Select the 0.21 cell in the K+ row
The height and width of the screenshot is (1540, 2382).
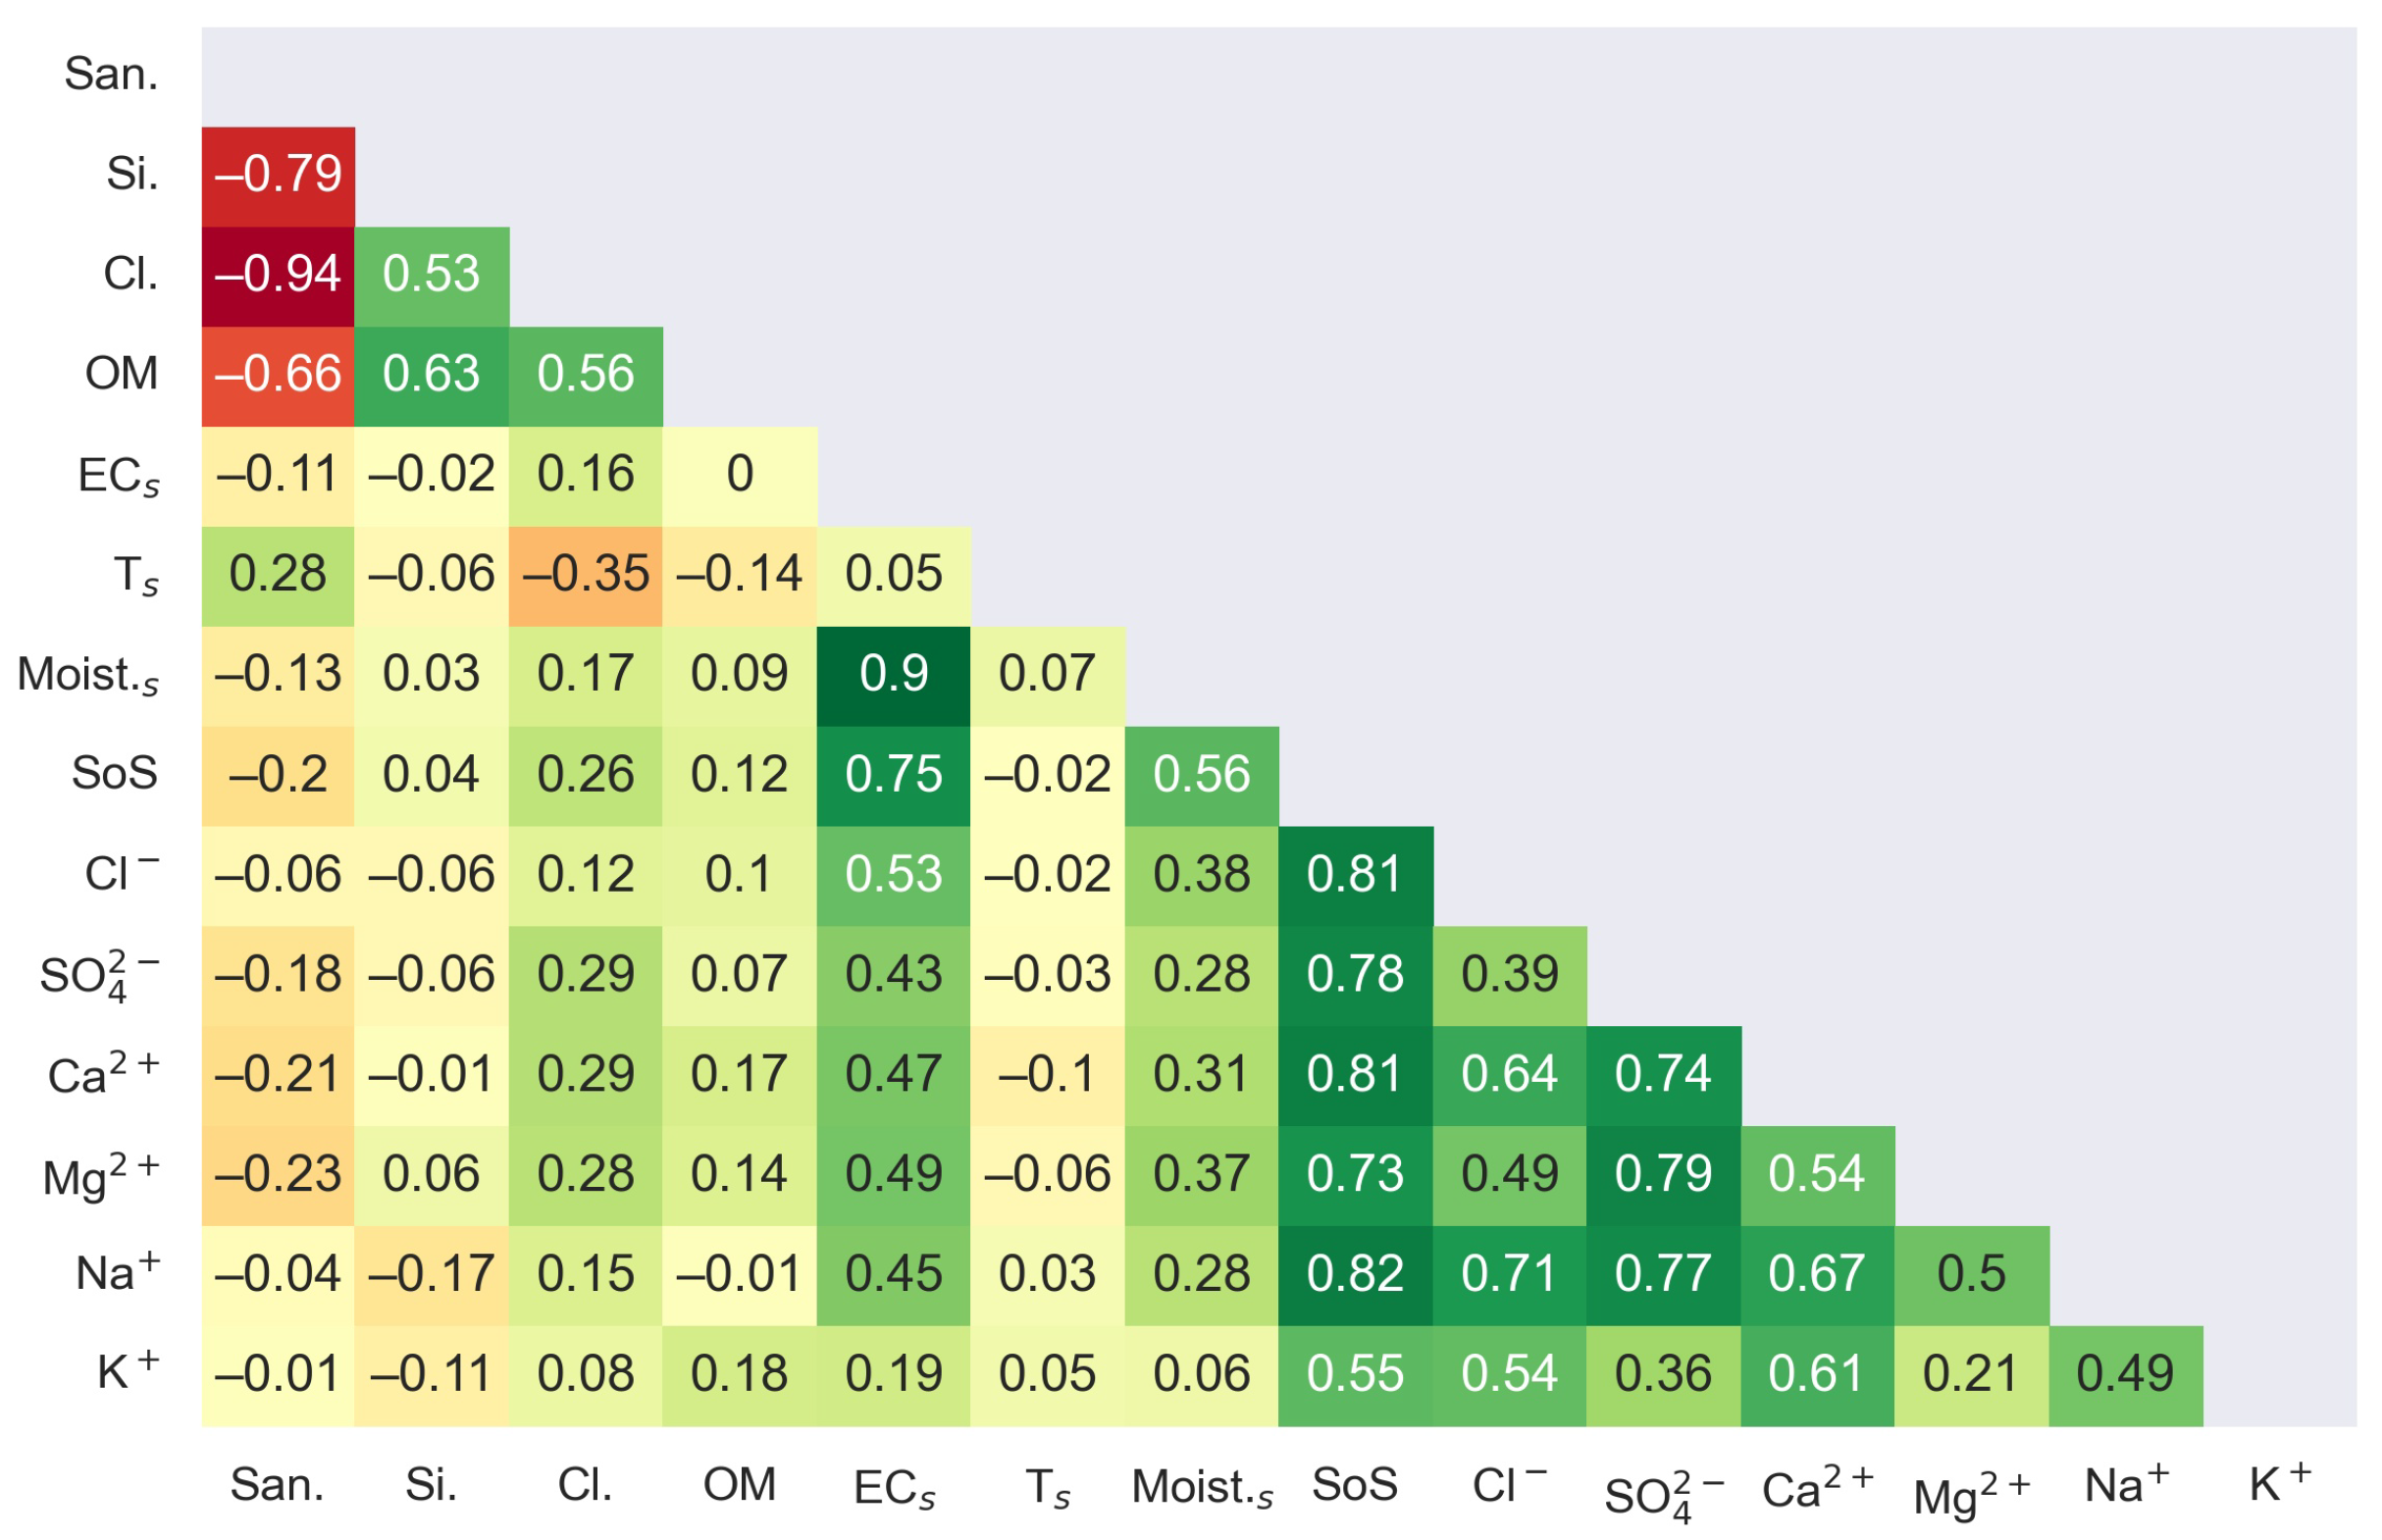(x=1970, y=1376)
